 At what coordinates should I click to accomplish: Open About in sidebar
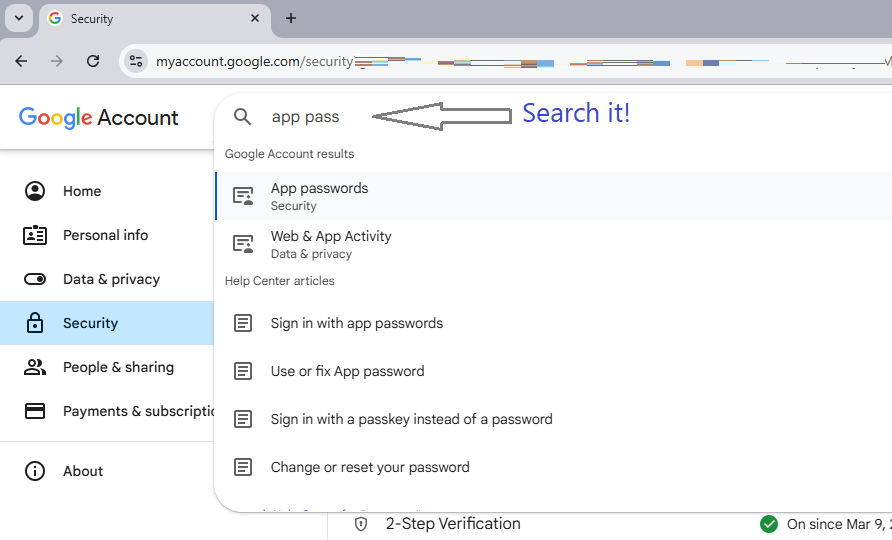pos(107,471)
